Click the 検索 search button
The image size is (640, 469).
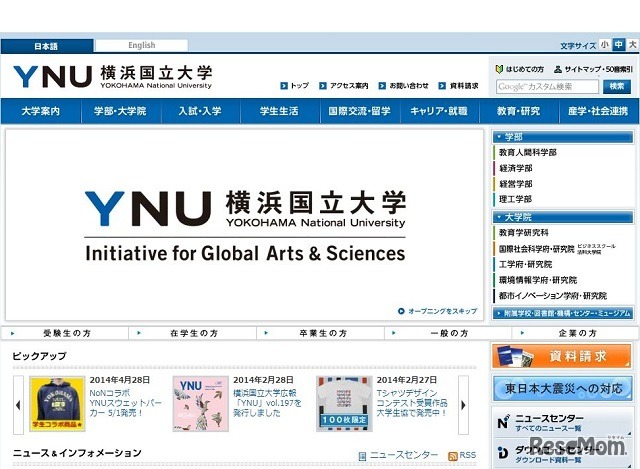617,86
